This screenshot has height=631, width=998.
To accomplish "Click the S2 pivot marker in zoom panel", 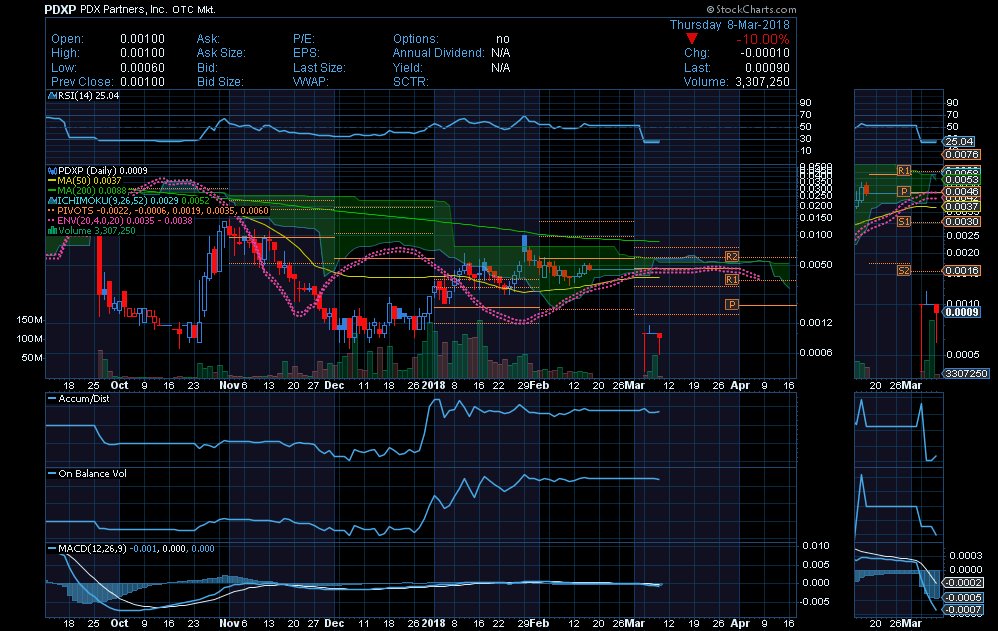I will [x=904, y=271].
